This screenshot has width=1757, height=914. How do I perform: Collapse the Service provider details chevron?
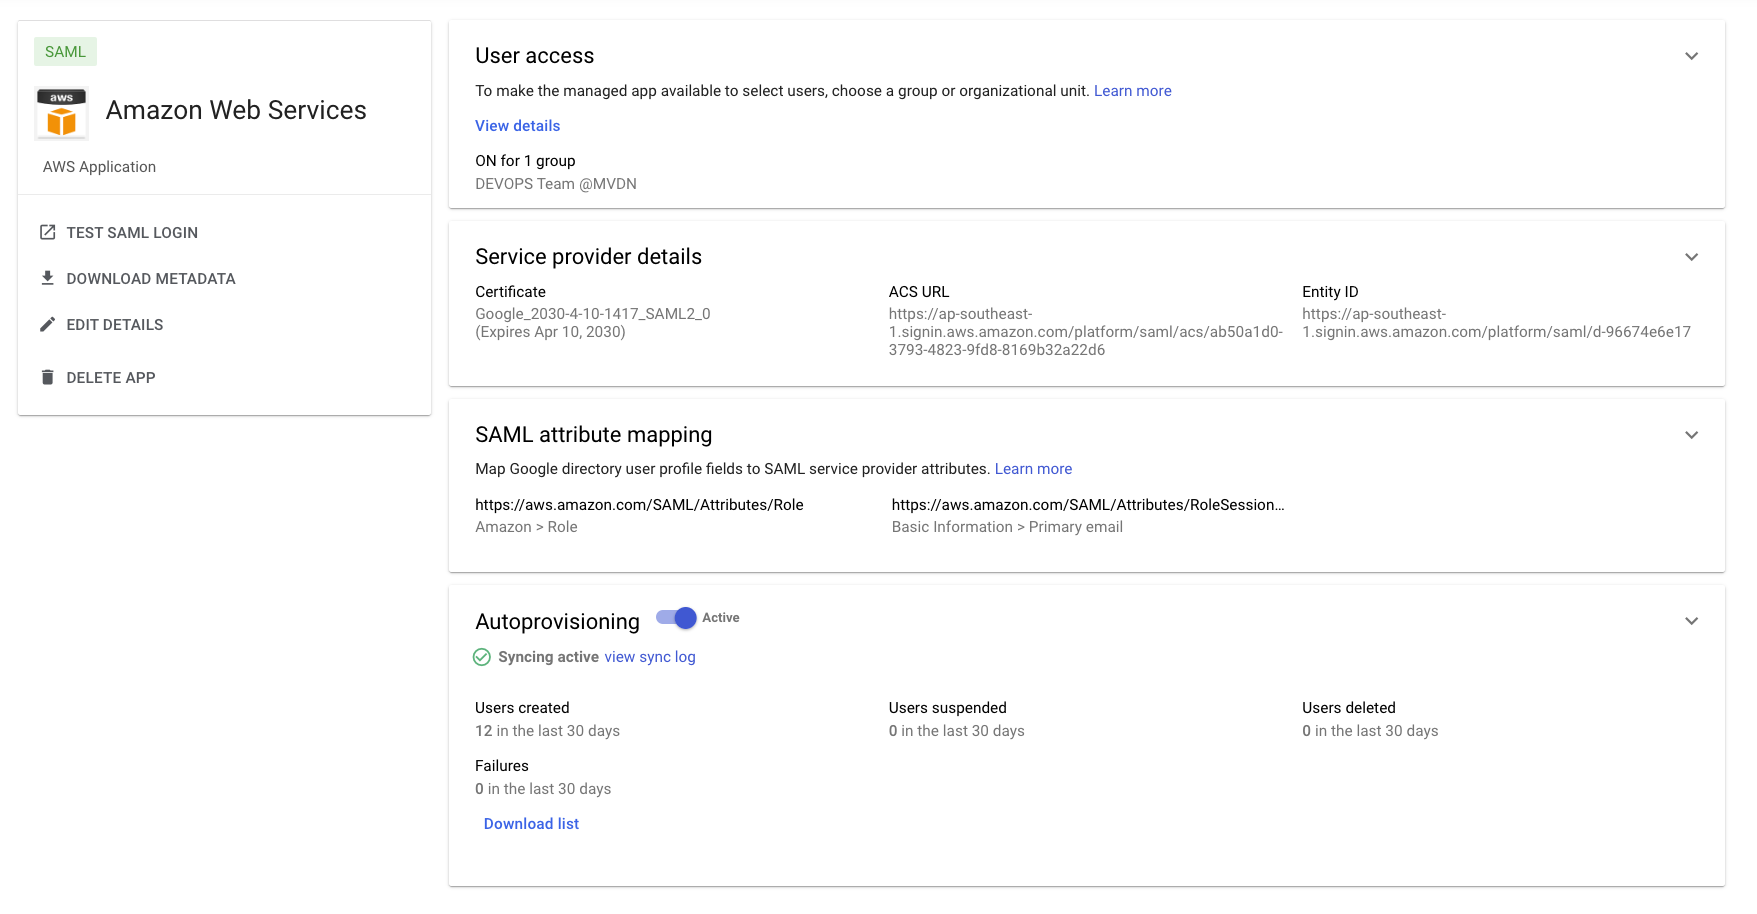click(x=1691, y=257)
